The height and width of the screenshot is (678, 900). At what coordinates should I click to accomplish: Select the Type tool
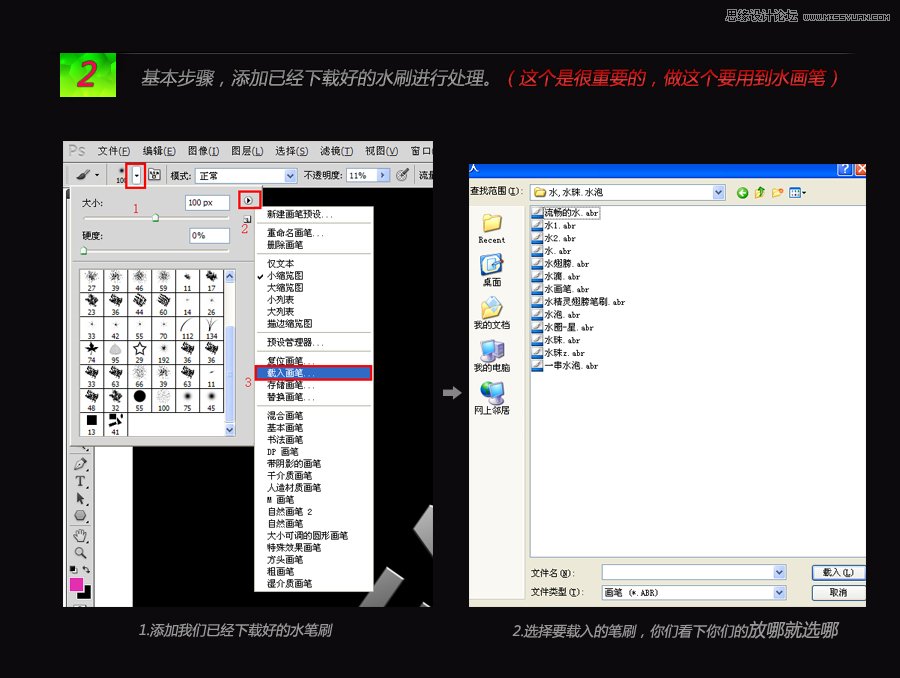(x=81, y=481)
